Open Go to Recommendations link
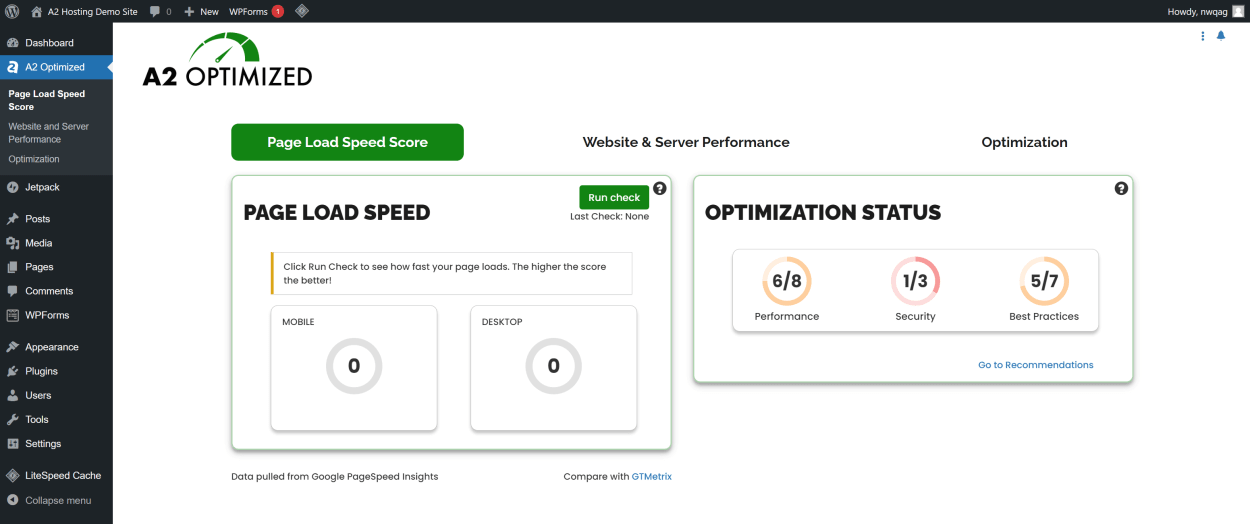The height and width of the screenshot is (524, 1250). [1036, 365]
